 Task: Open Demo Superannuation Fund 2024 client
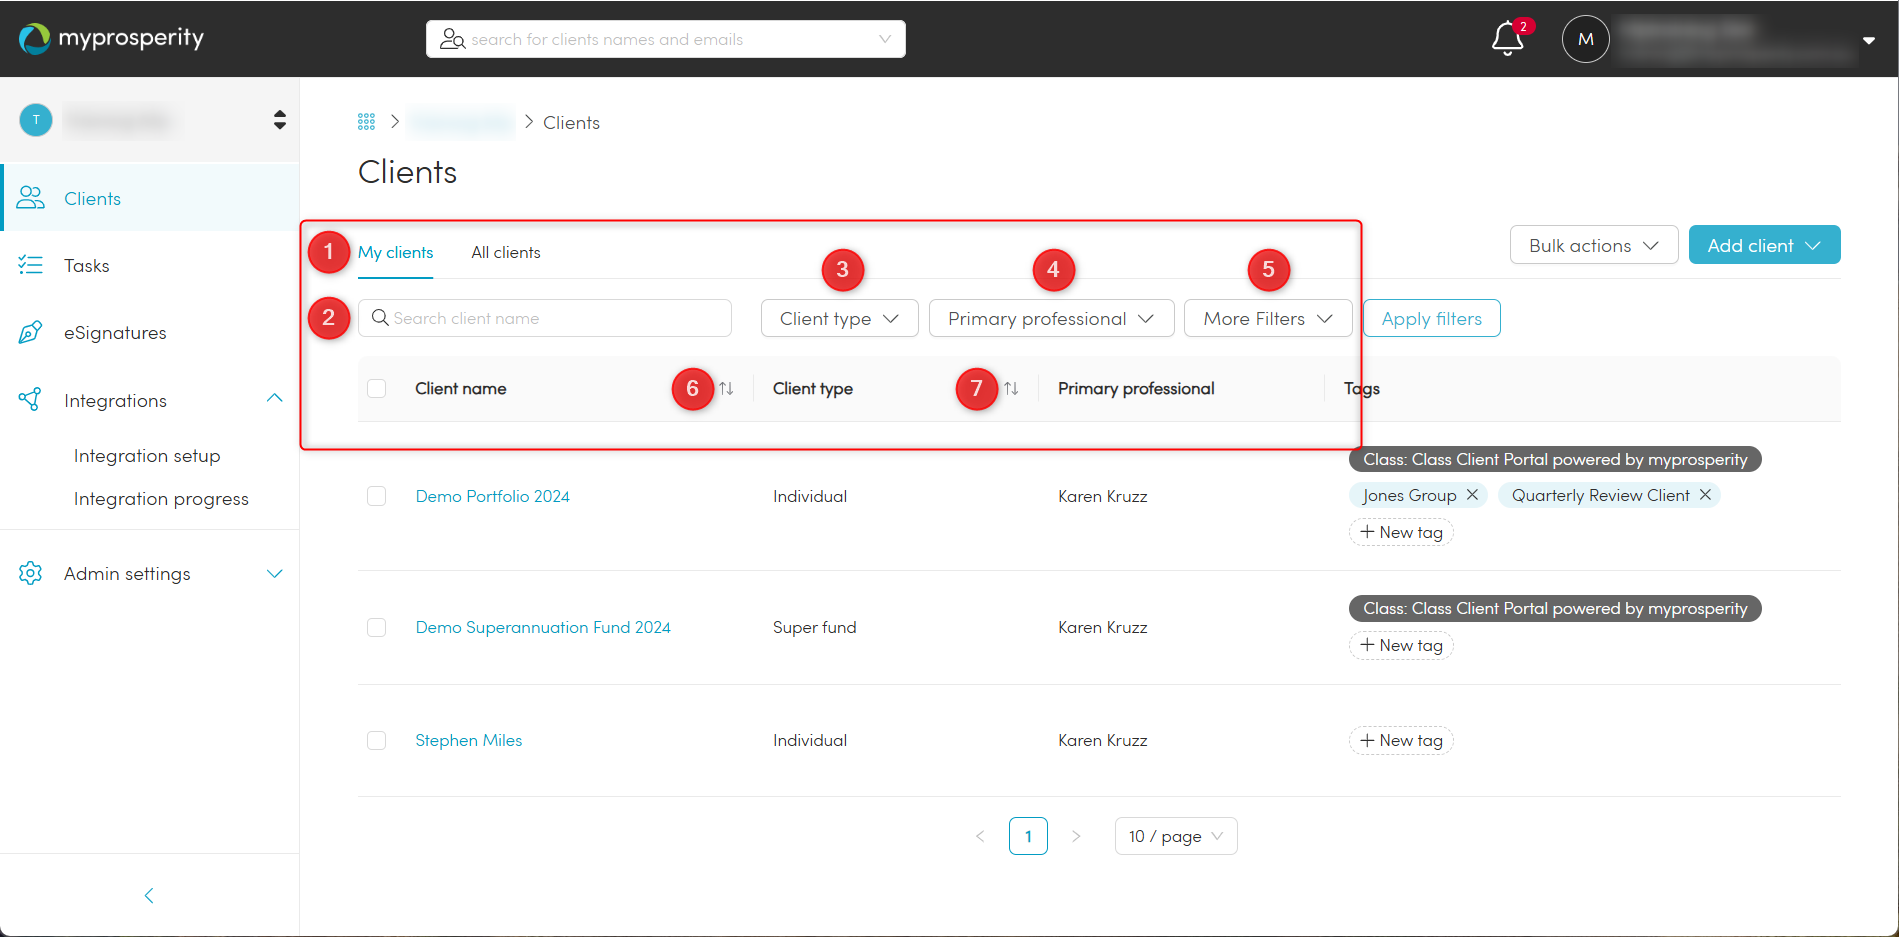coord(543,627)
